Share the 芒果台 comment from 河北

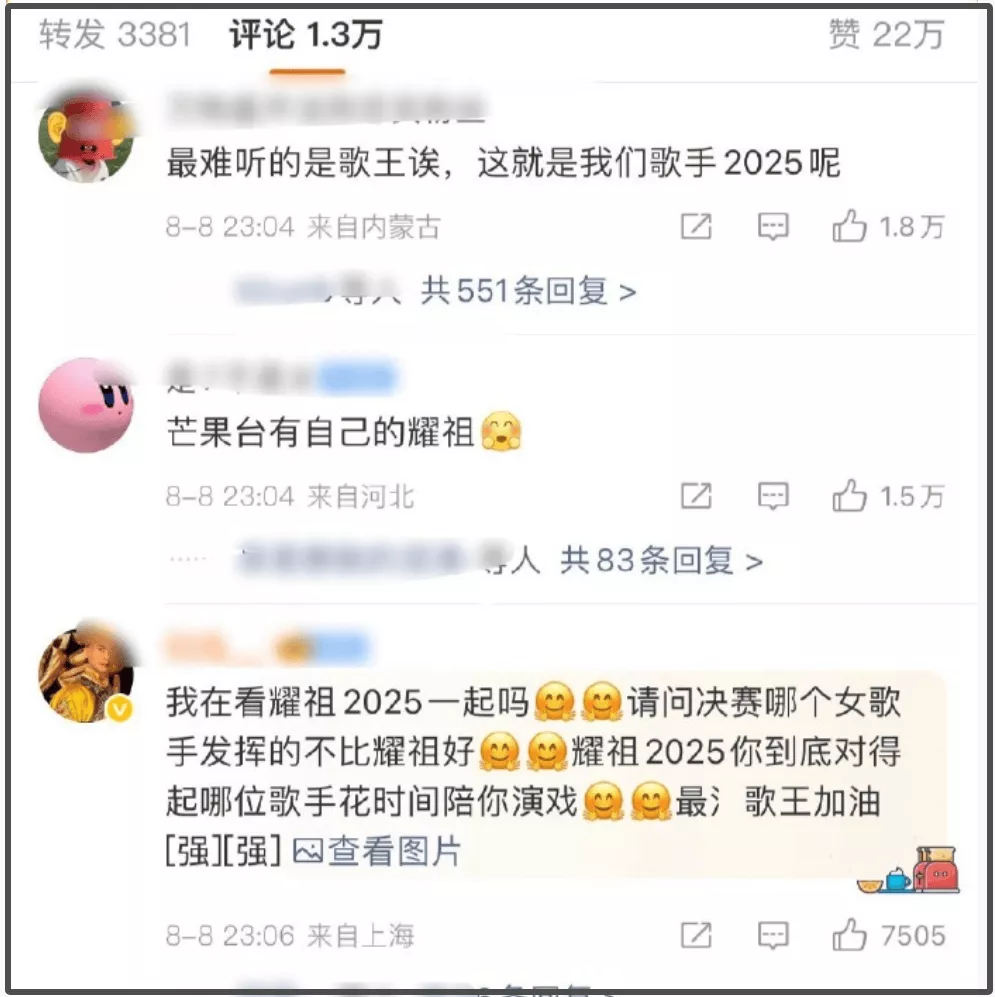click(696, 496)
